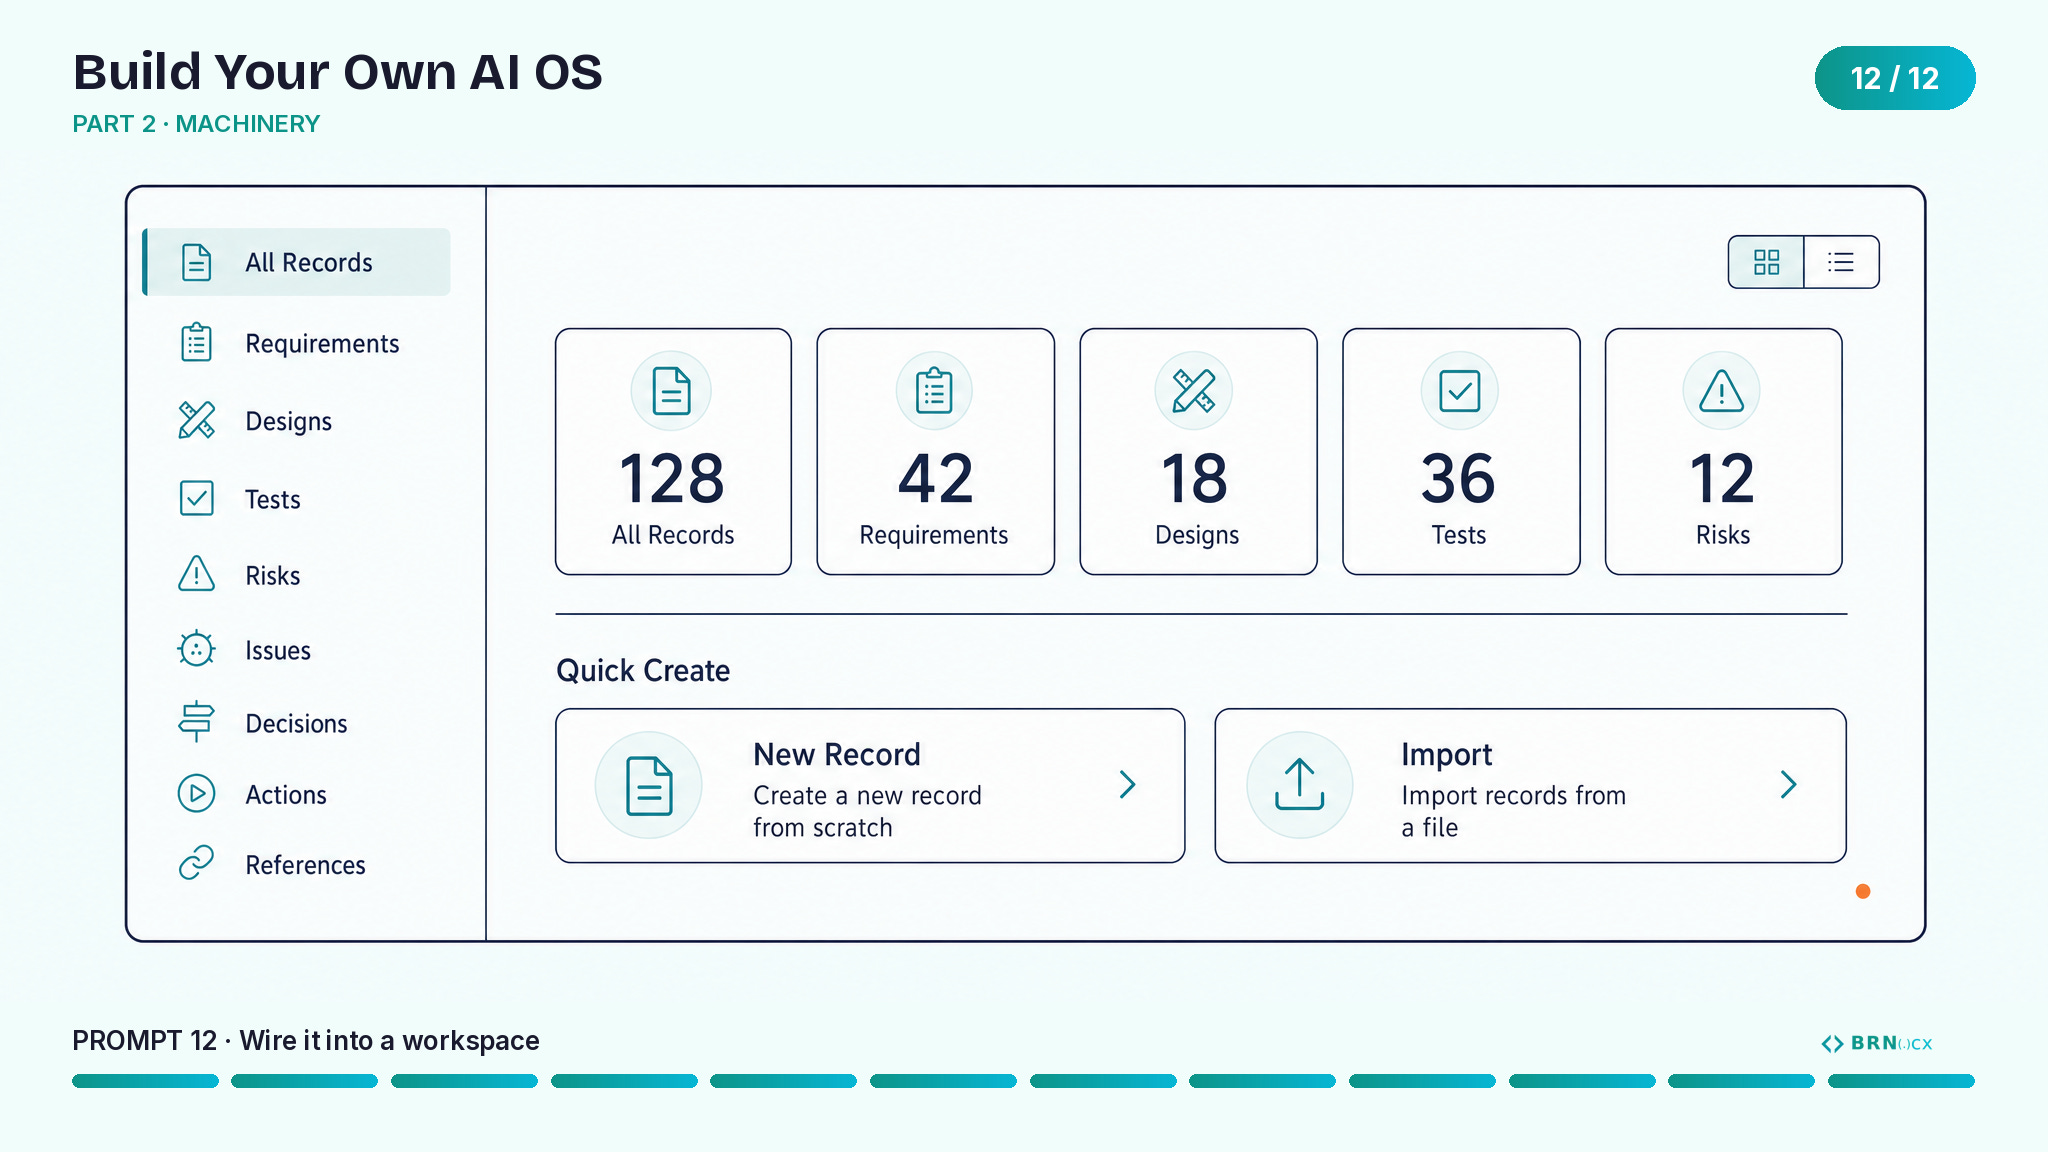Select All Records in the sidebar
The width and height of the screenshot is (2048, 1152).
(x=297, y=262)
